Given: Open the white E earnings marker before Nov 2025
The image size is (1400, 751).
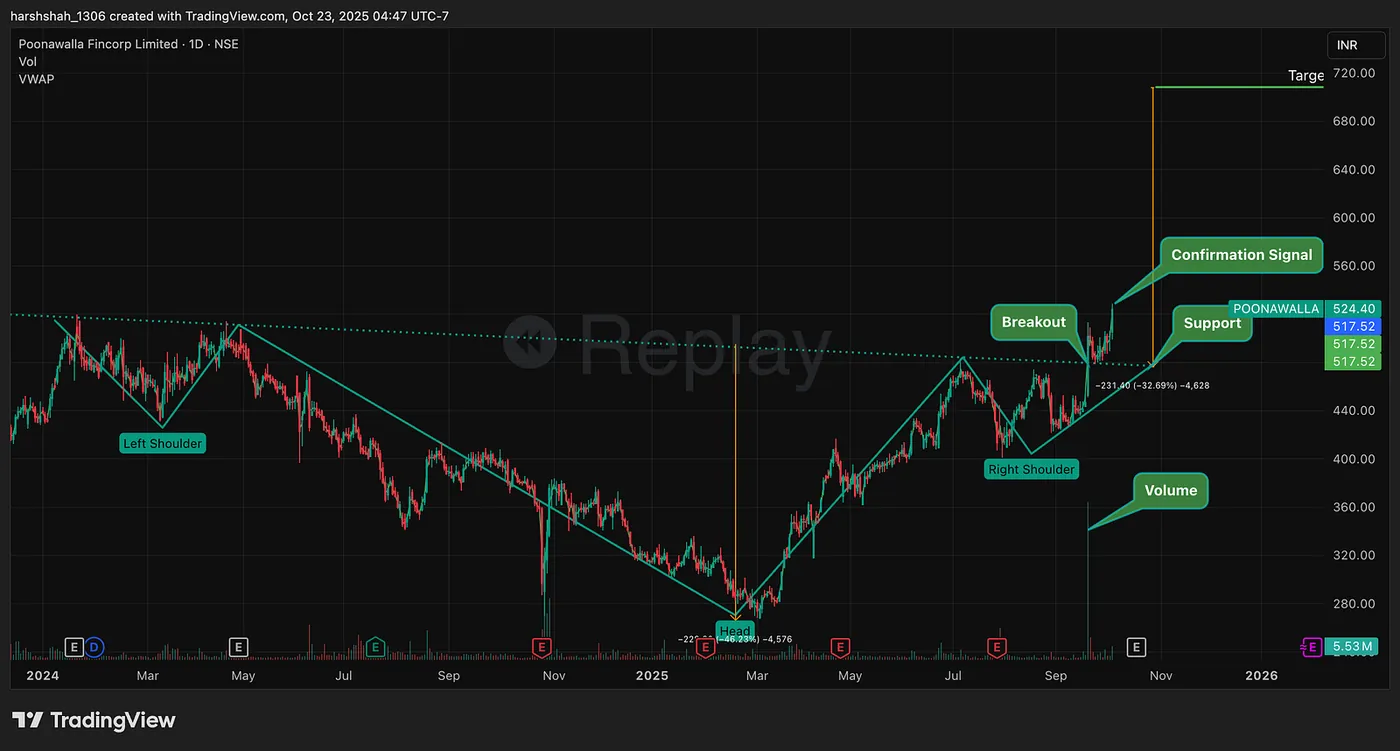Looking at the screenshot, I should (x=1136, y=647).
